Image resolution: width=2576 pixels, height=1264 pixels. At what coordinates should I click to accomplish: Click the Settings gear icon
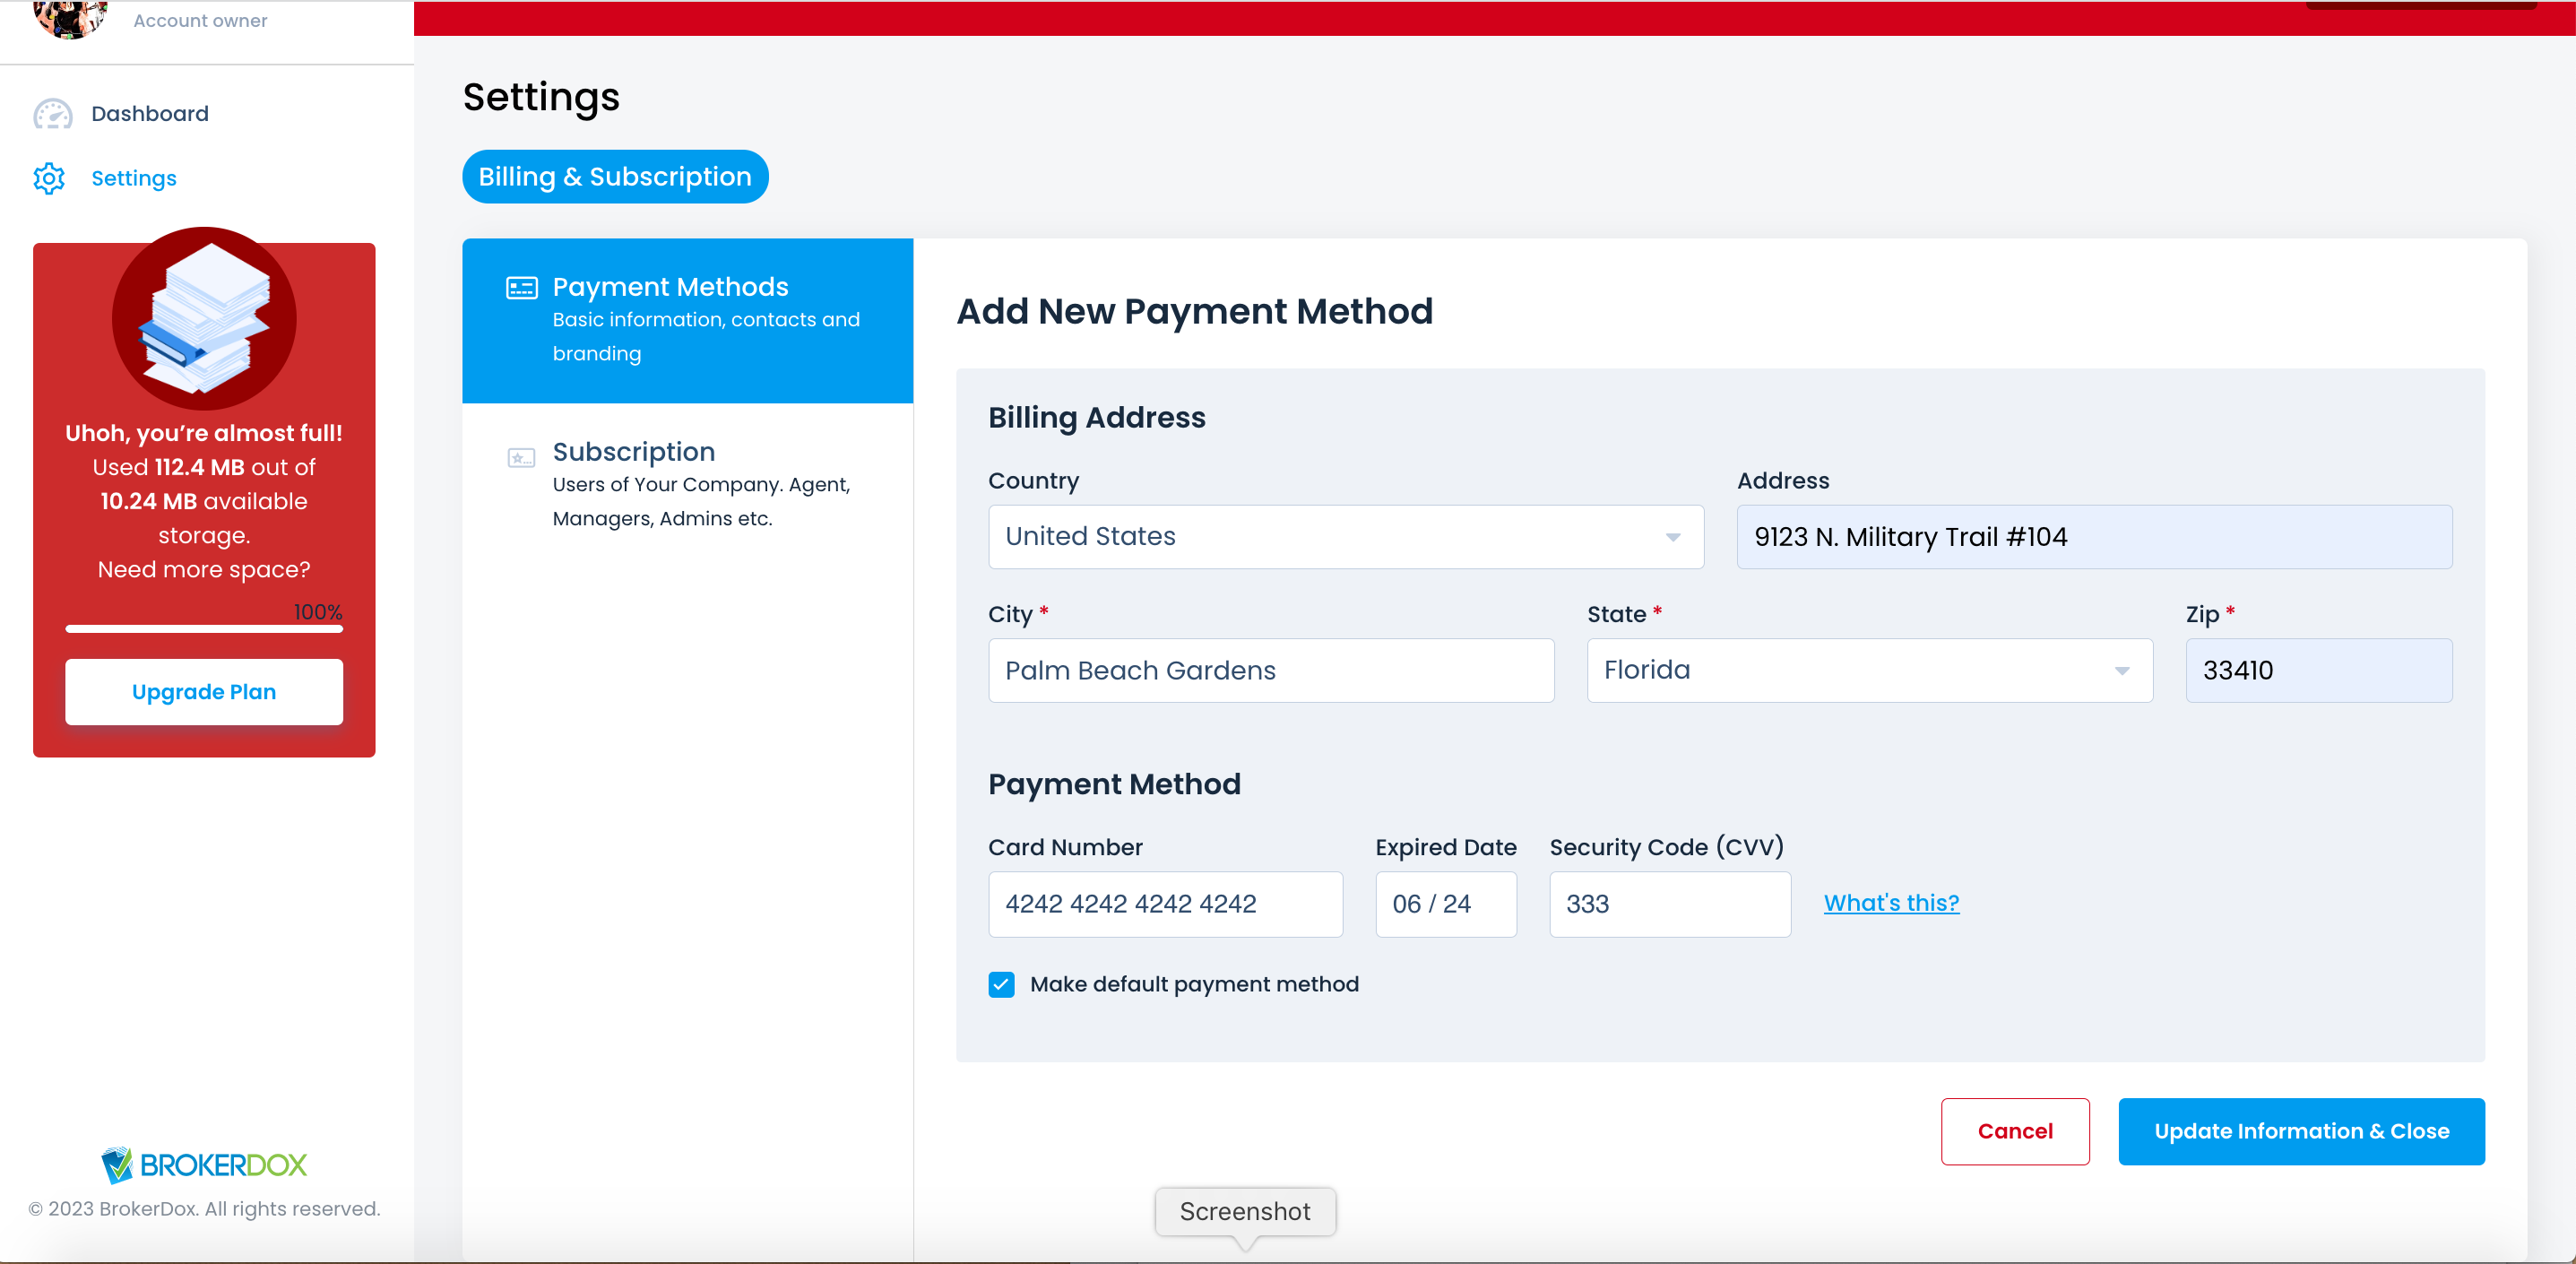(49, 178)
